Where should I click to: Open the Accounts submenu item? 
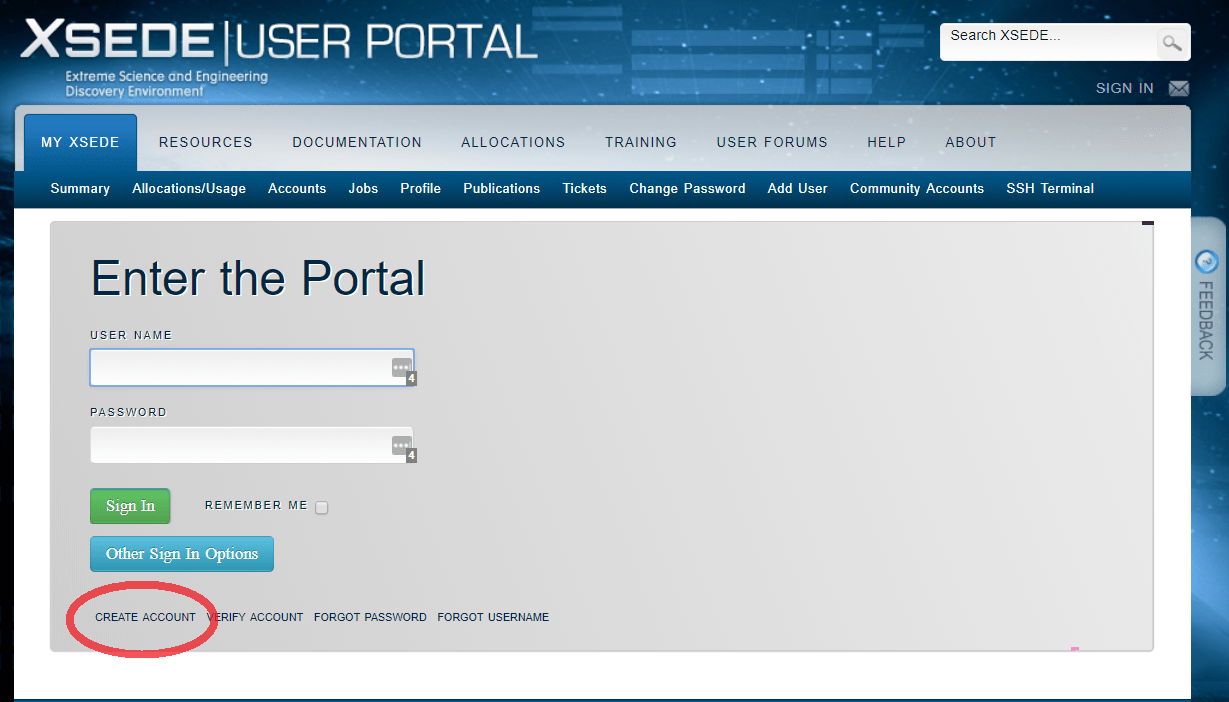pos(297,188)
